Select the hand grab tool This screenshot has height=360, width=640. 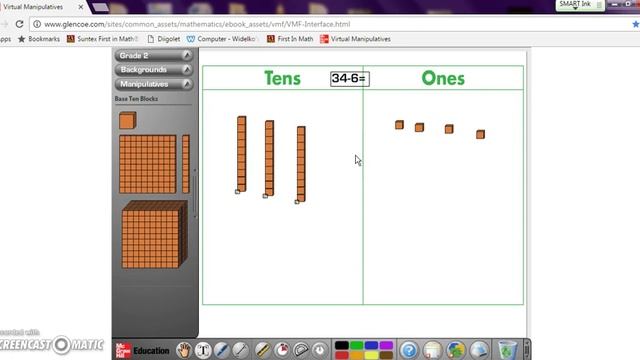pos(184,350)
